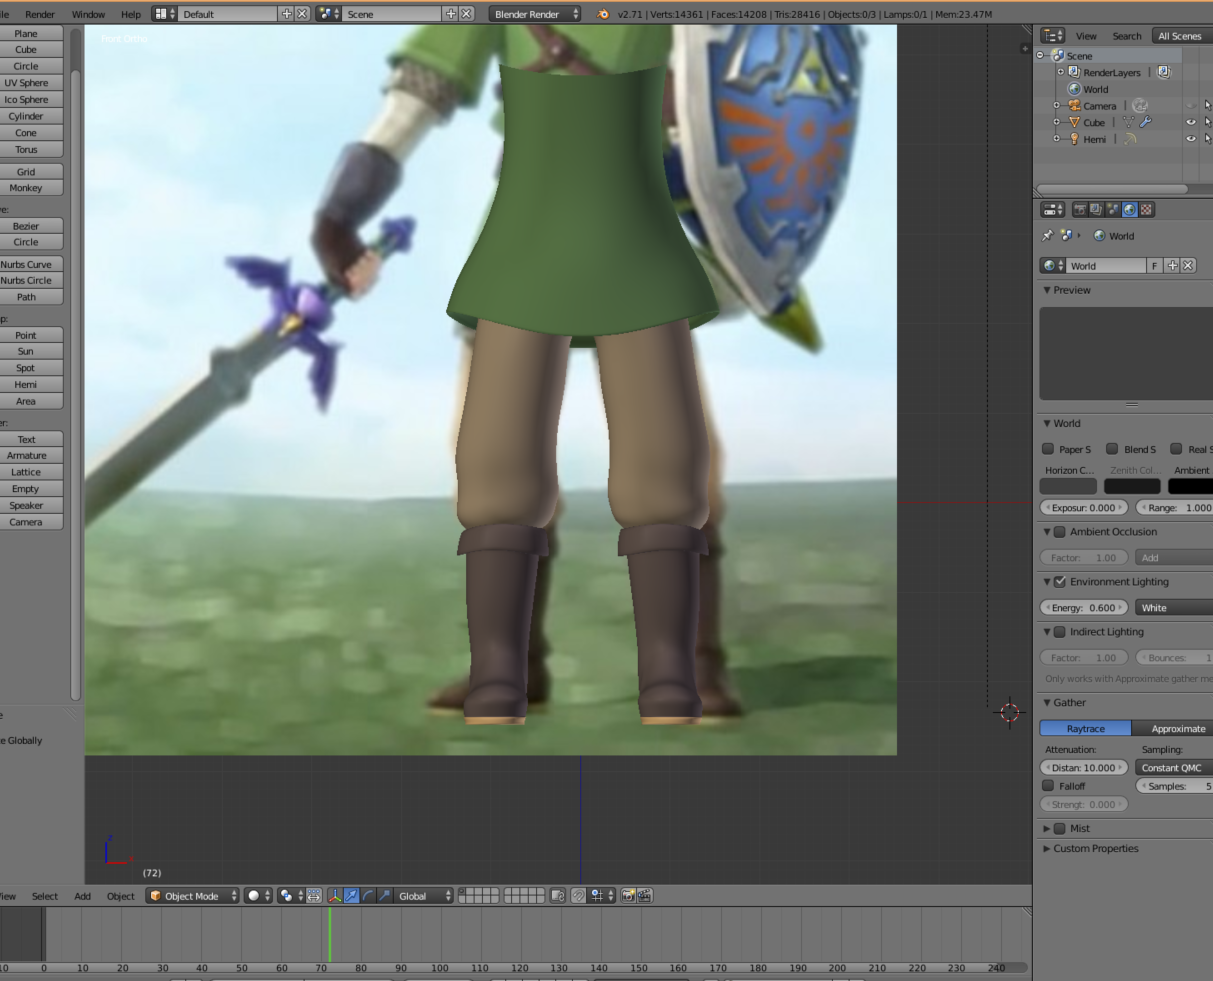Select the translate manipulator arrow icon
Image resolution: width=1213 pixels, height=981 pixels.
(x=351, y=896)
